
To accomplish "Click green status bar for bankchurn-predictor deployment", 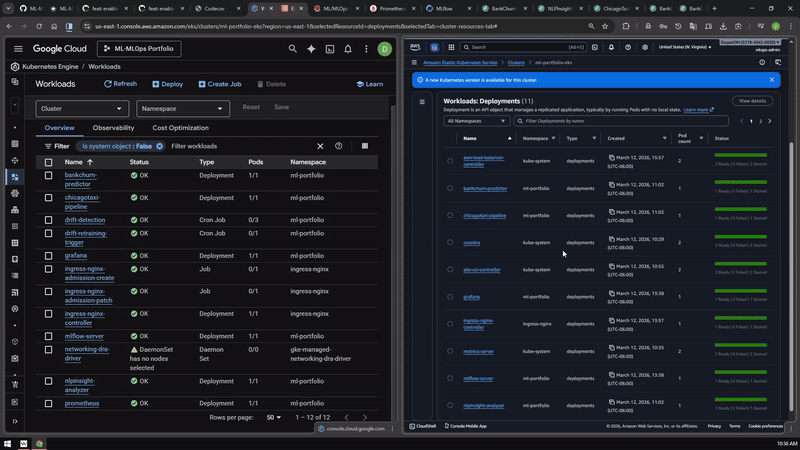I will (741, 182).
